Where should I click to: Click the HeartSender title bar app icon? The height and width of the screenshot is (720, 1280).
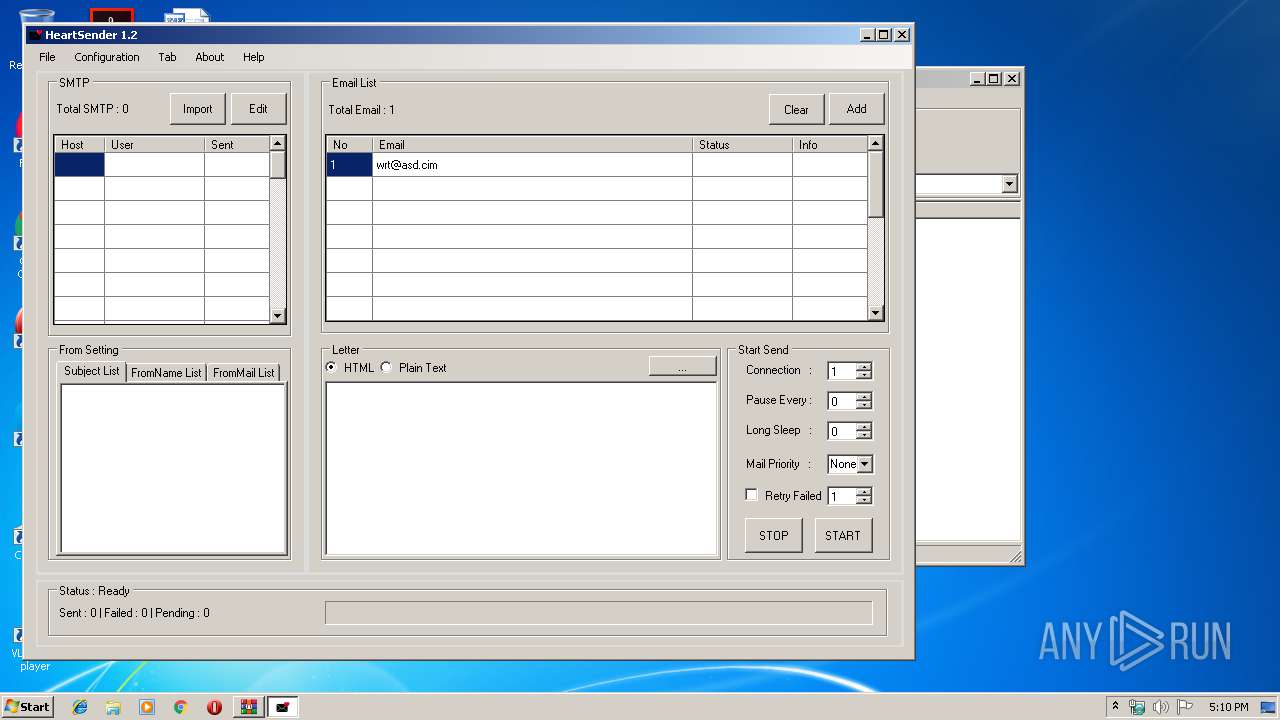click(x=36, y=35)
